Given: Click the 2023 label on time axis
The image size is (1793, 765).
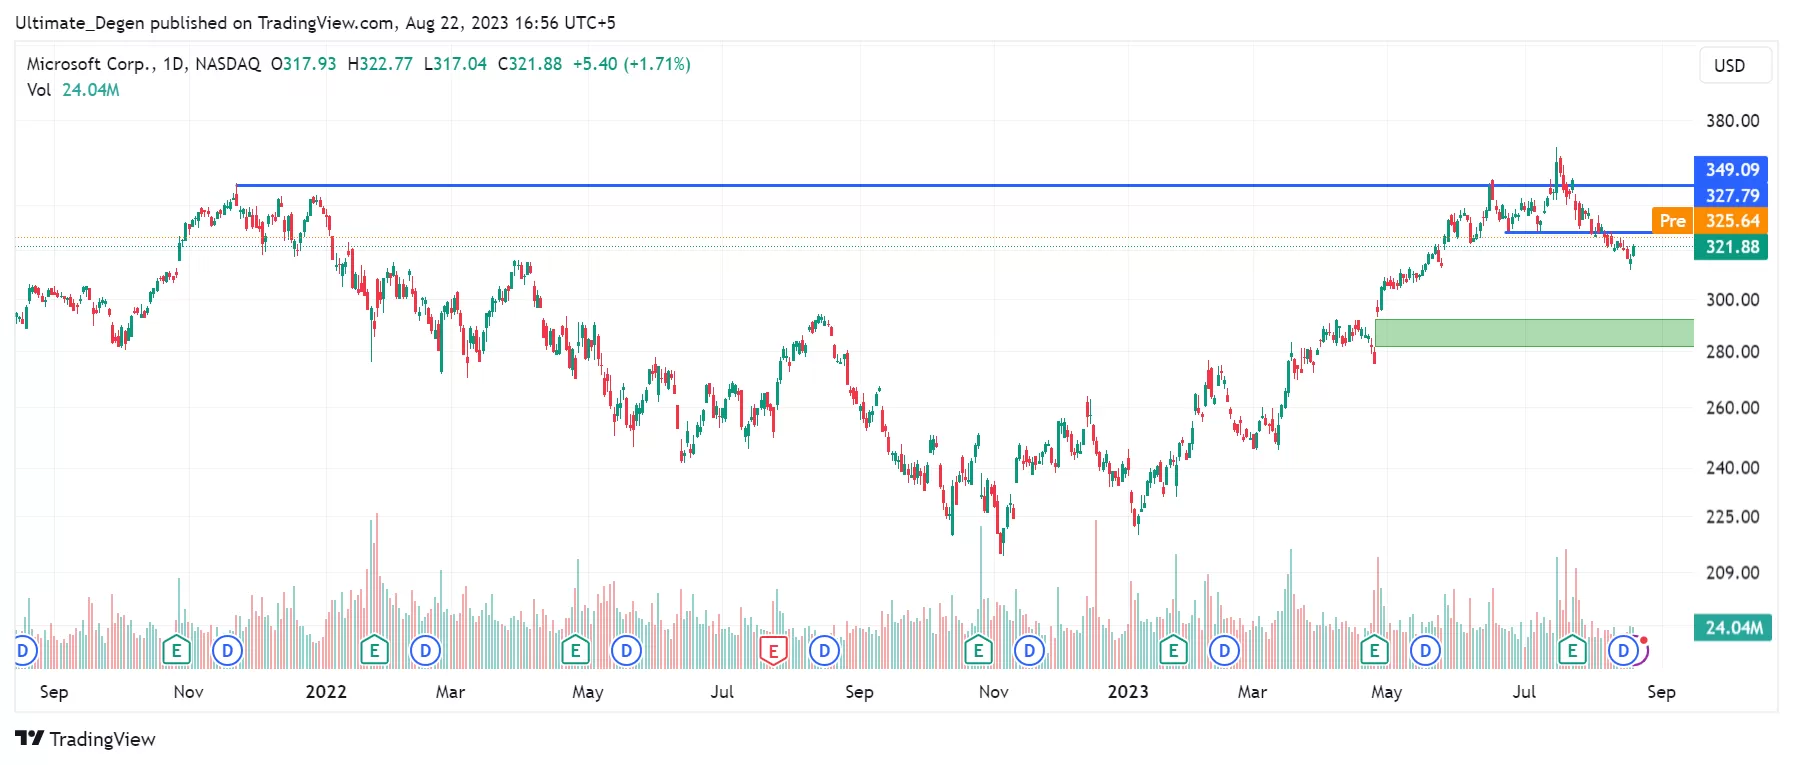Looking at the screenshot, I should click(x=1128, y=692).
